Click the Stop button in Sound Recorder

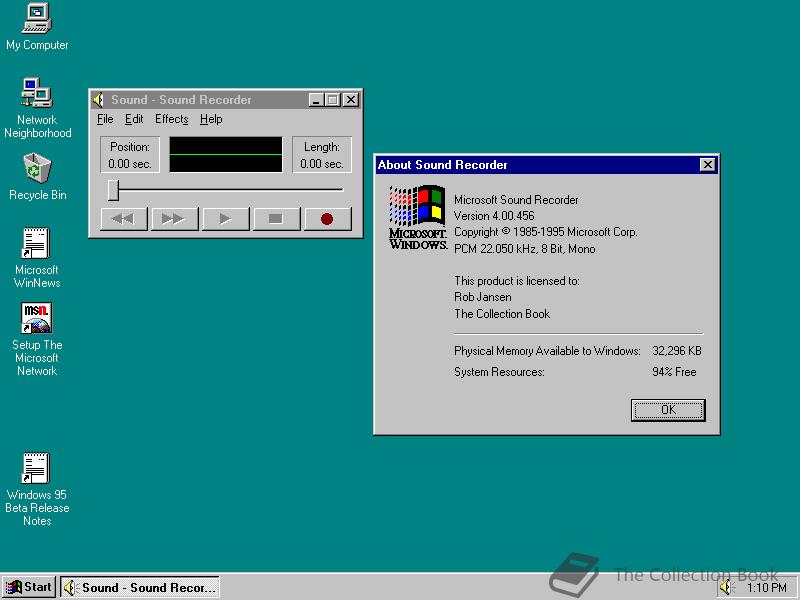pyautogui.click(x=277, y=219)
